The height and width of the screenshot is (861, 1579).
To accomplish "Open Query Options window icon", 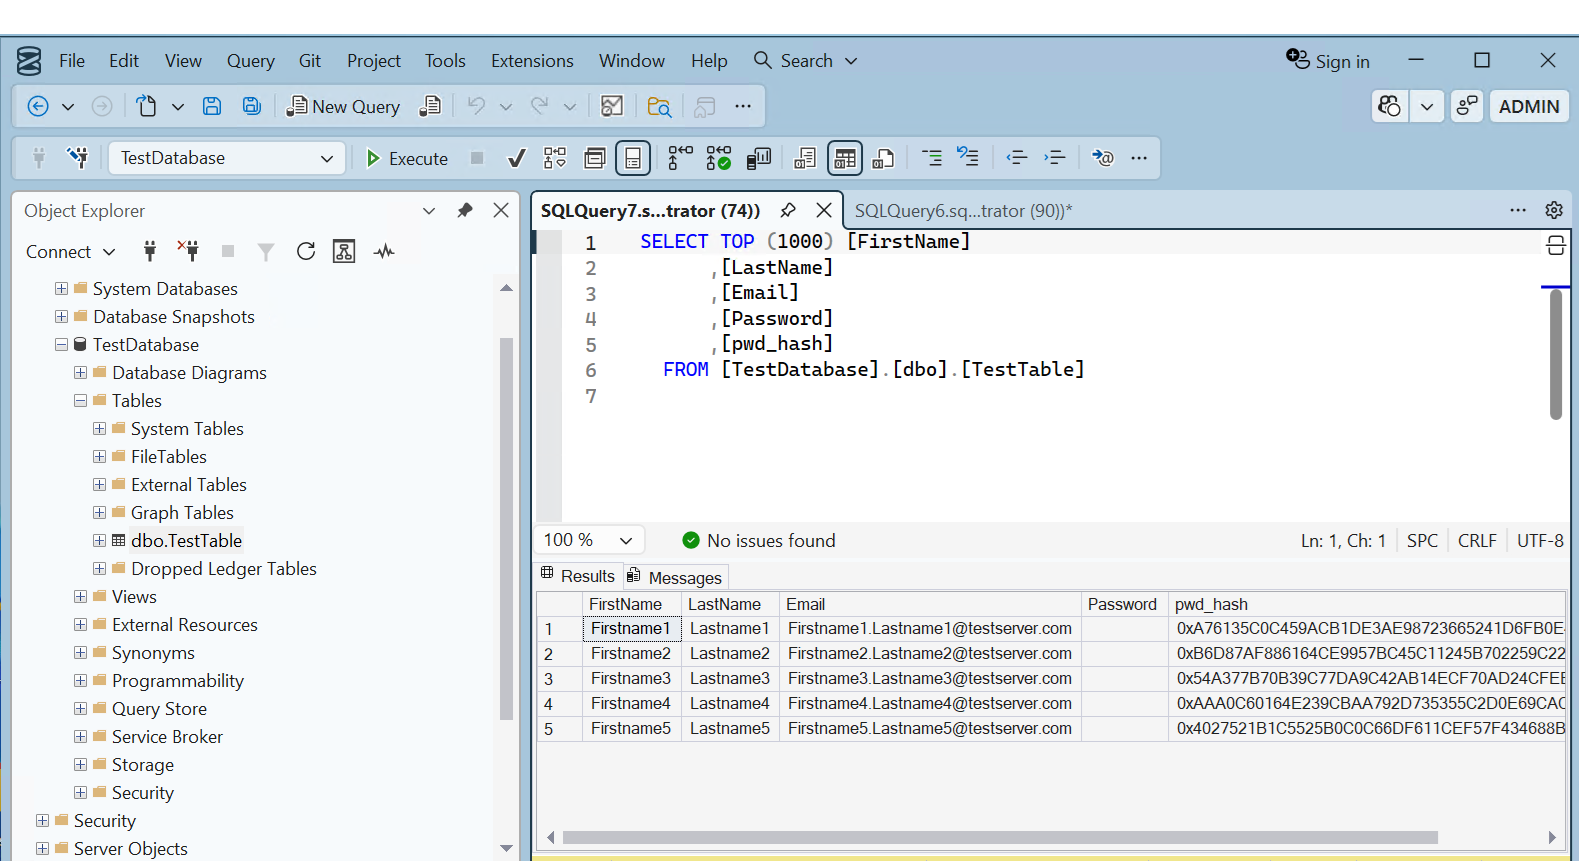I will (595, 158).
